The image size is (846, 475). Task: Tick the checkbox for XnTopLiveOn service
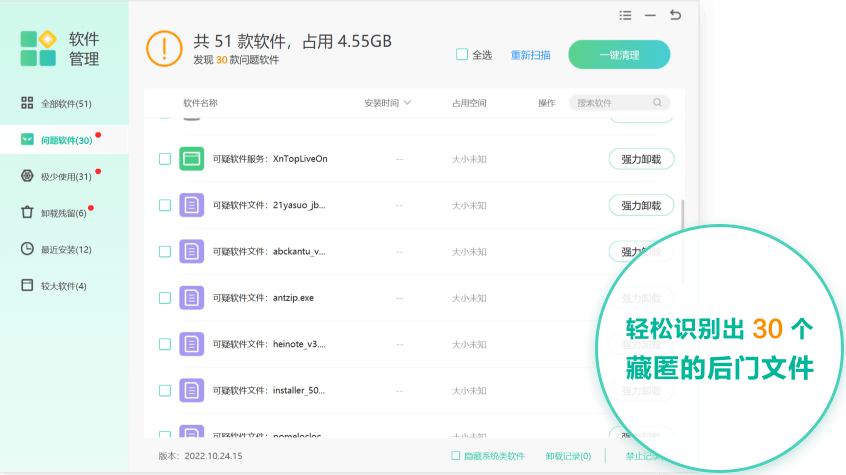165,159
